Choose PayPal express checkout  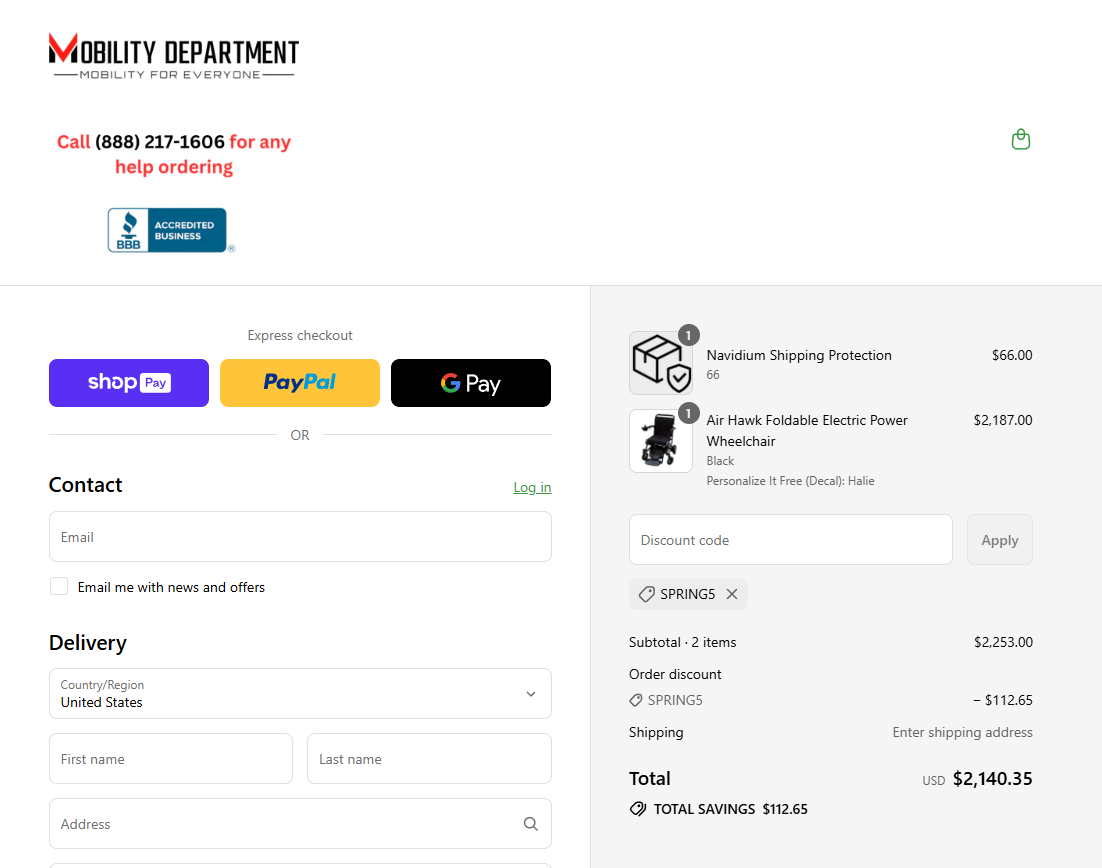pos(299,383)
